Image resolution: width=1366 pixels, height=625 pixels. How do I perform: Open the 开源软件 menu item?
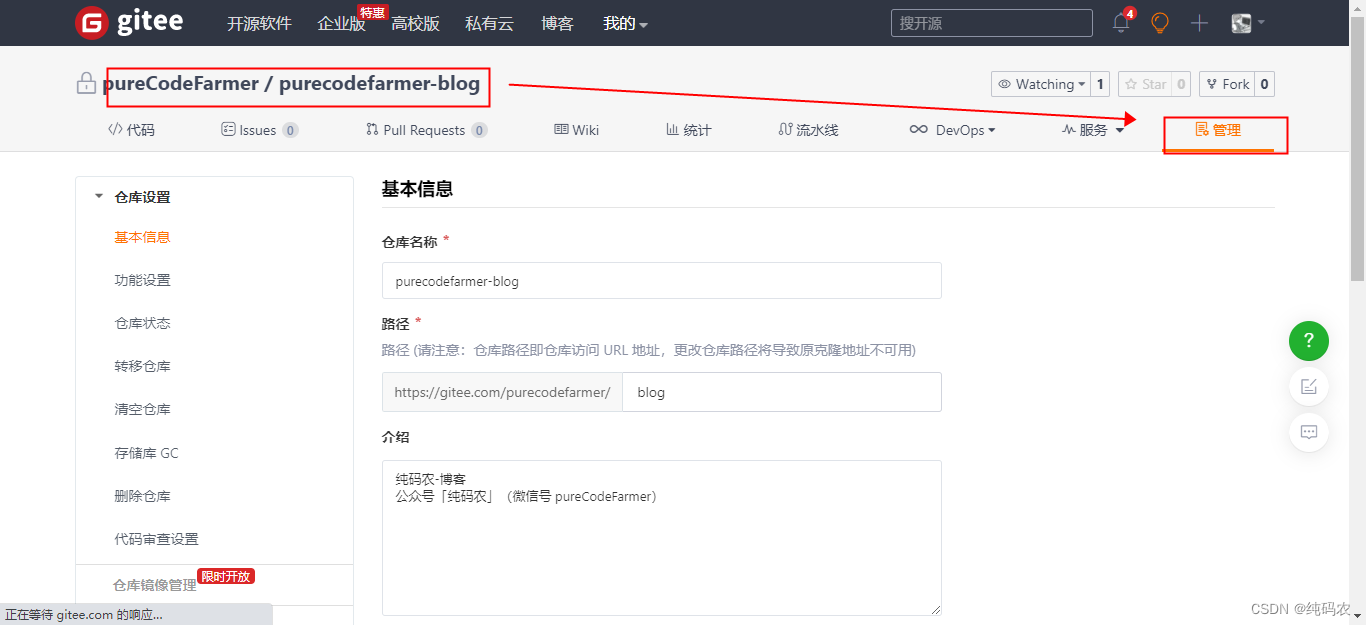259,23
